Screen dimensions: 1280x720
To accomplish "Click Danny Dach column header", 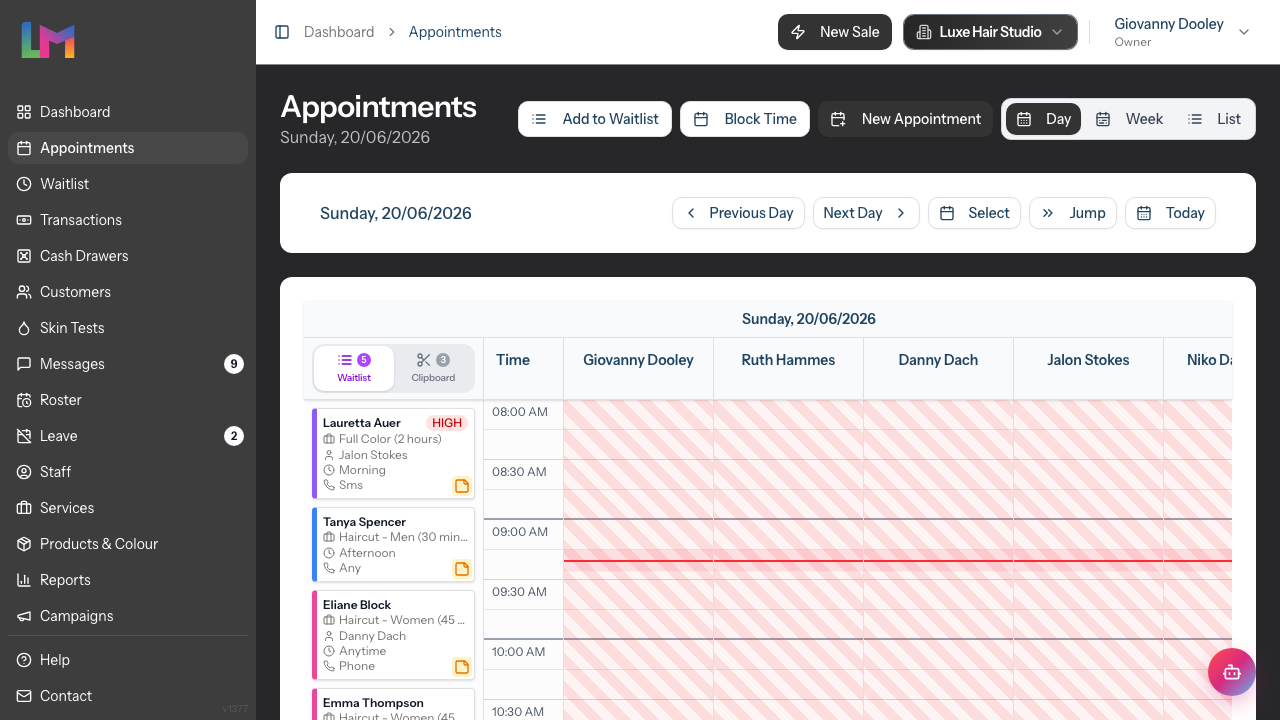I will coord(938,360).
